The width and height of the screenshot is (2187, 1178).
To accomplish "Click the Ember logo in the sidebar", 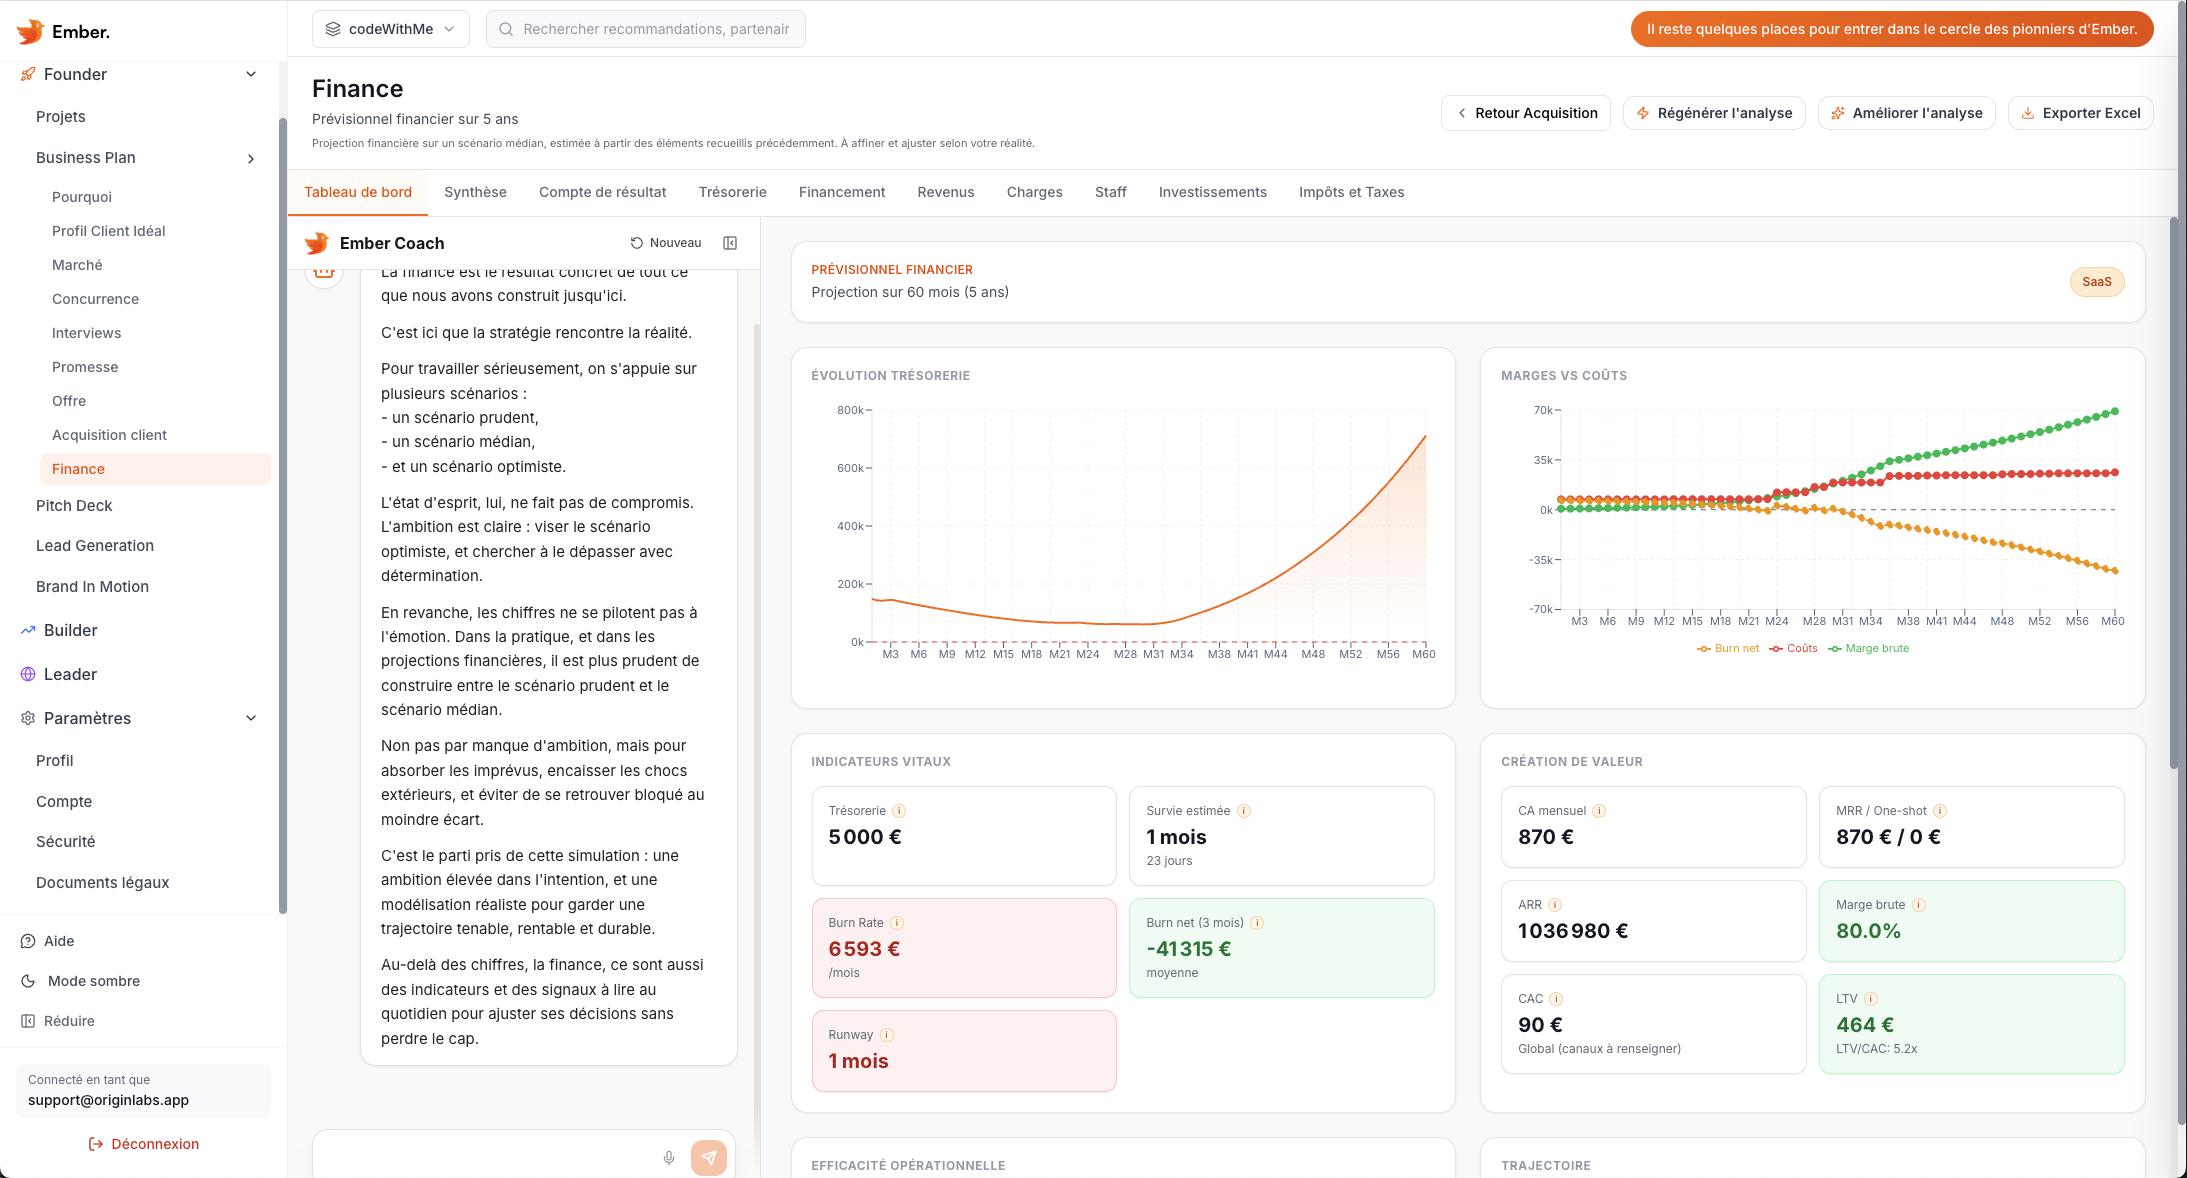I will tap(30, 31).
